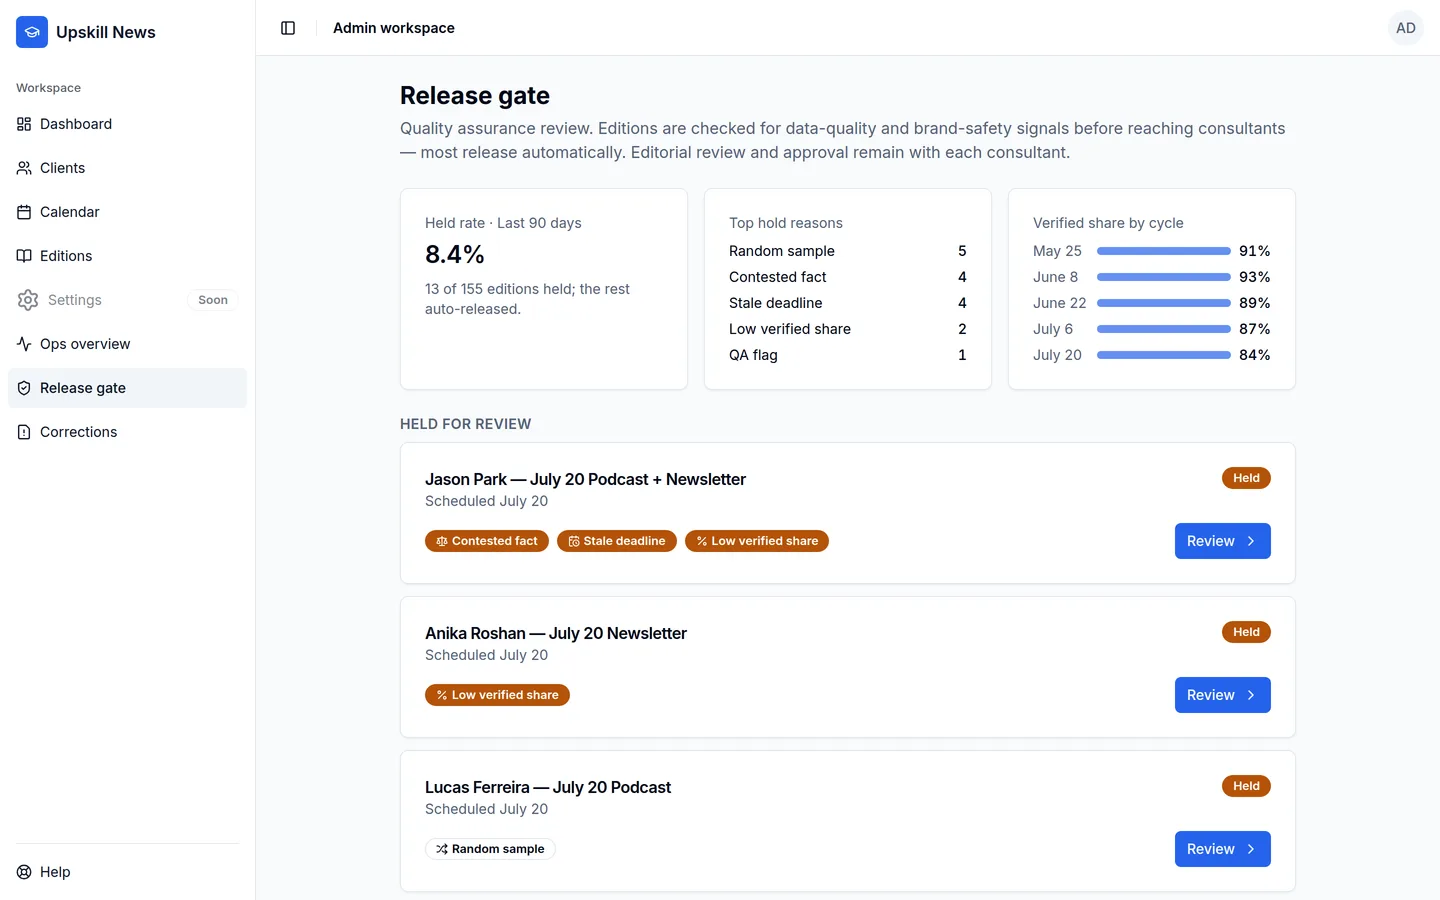The image size is (1440, 900).
Task: Click the Stale deadline tag
Action: tap(617, 541)
